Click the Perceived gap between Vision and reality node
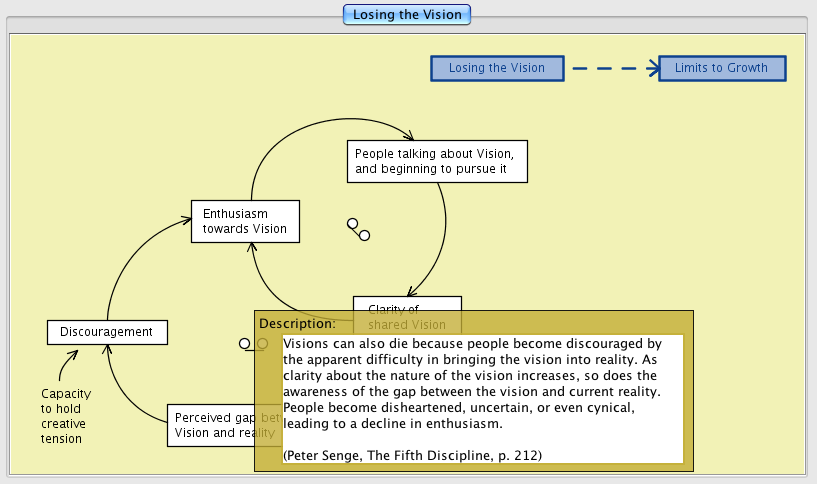Viewport: 817px width, 484px height. [x=211, y=425]
